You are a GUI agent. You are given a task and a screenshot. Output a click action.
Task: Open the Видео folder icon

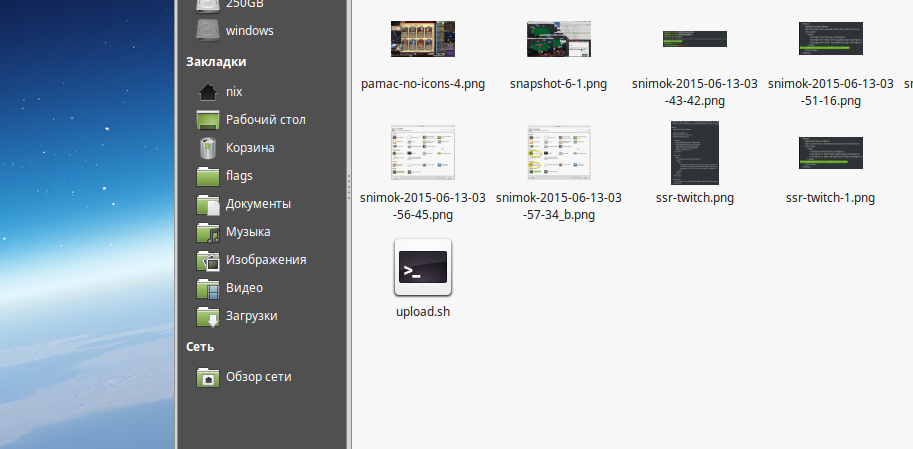(208, 288)
